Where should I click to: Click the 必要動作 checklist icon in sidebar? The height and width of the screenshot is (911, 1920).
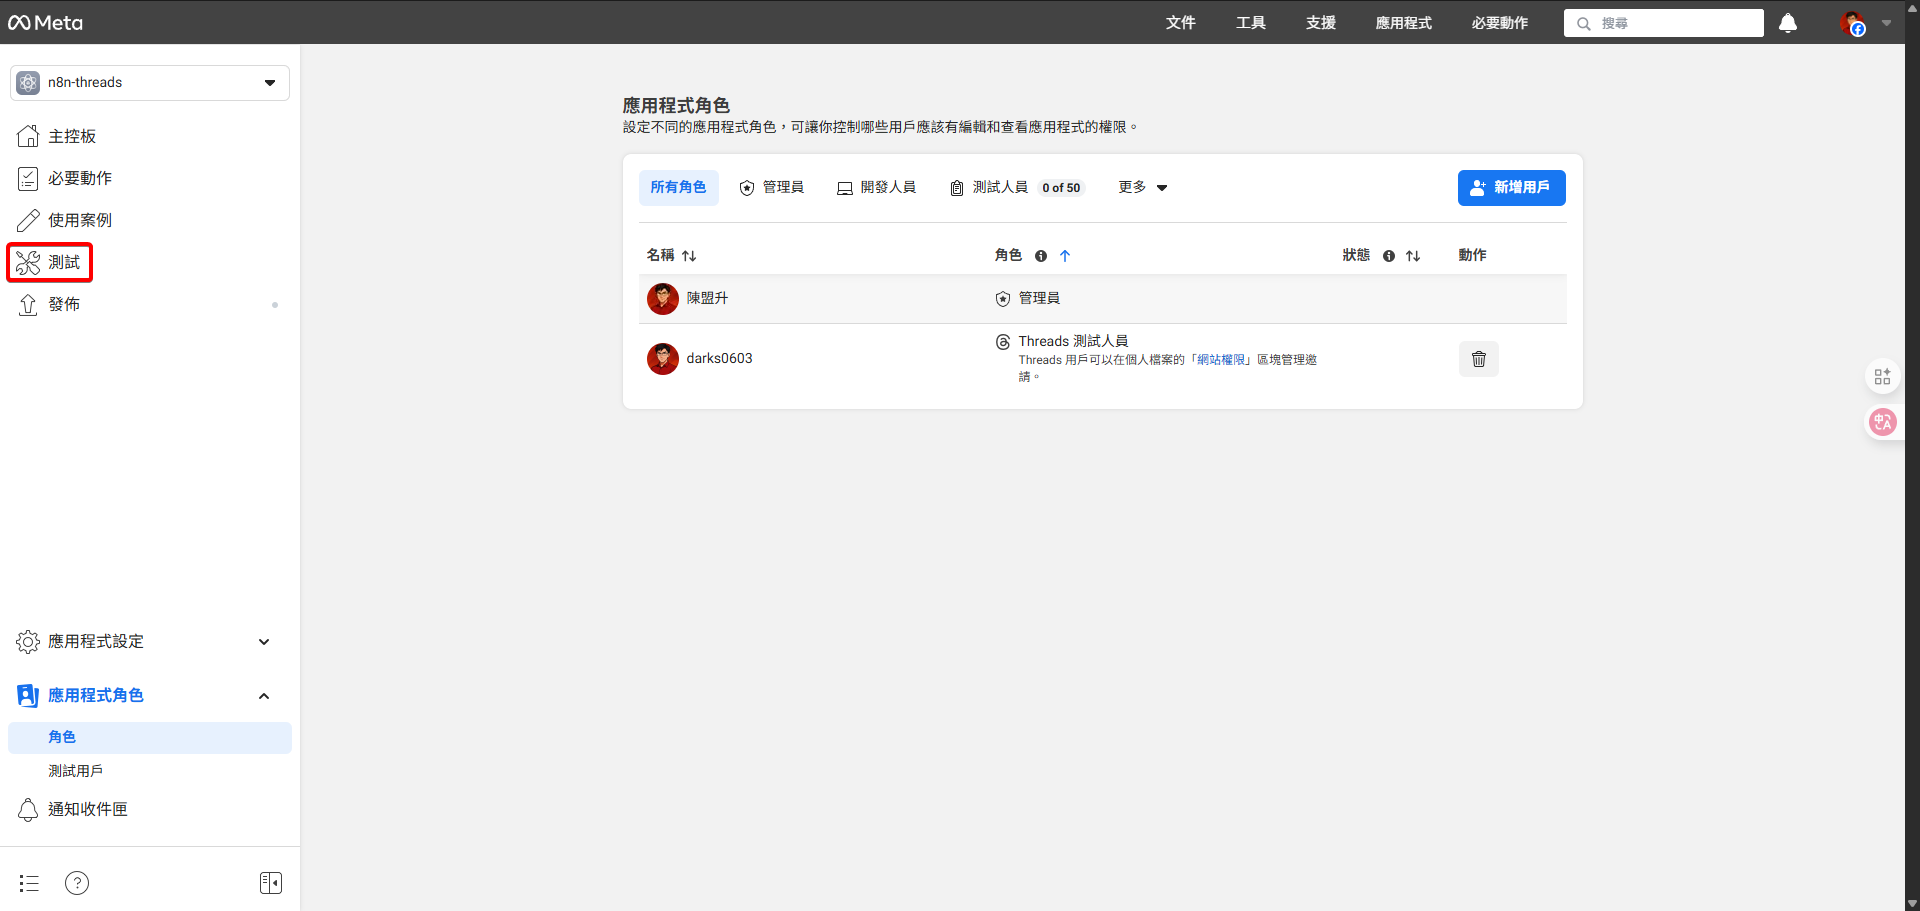coord(28,178)
